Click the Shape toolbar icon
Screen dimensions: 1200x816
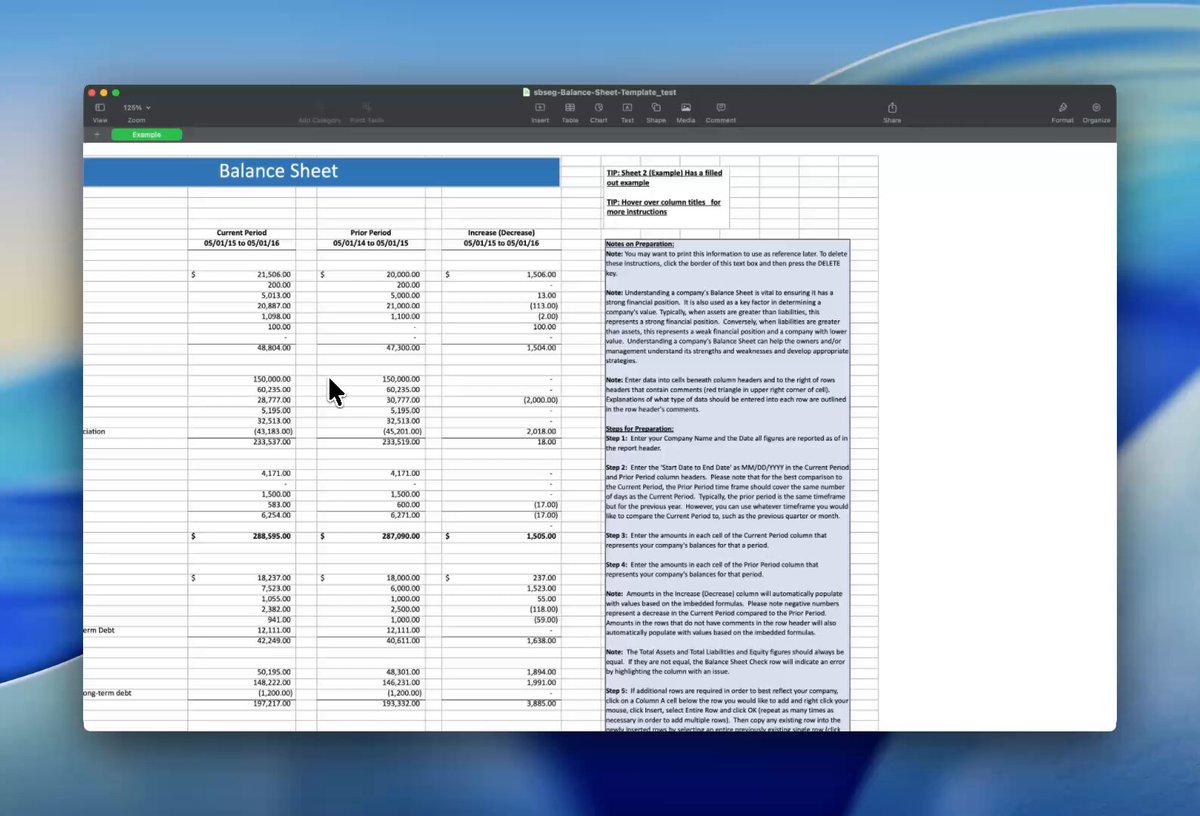click(x=656, y=107)
